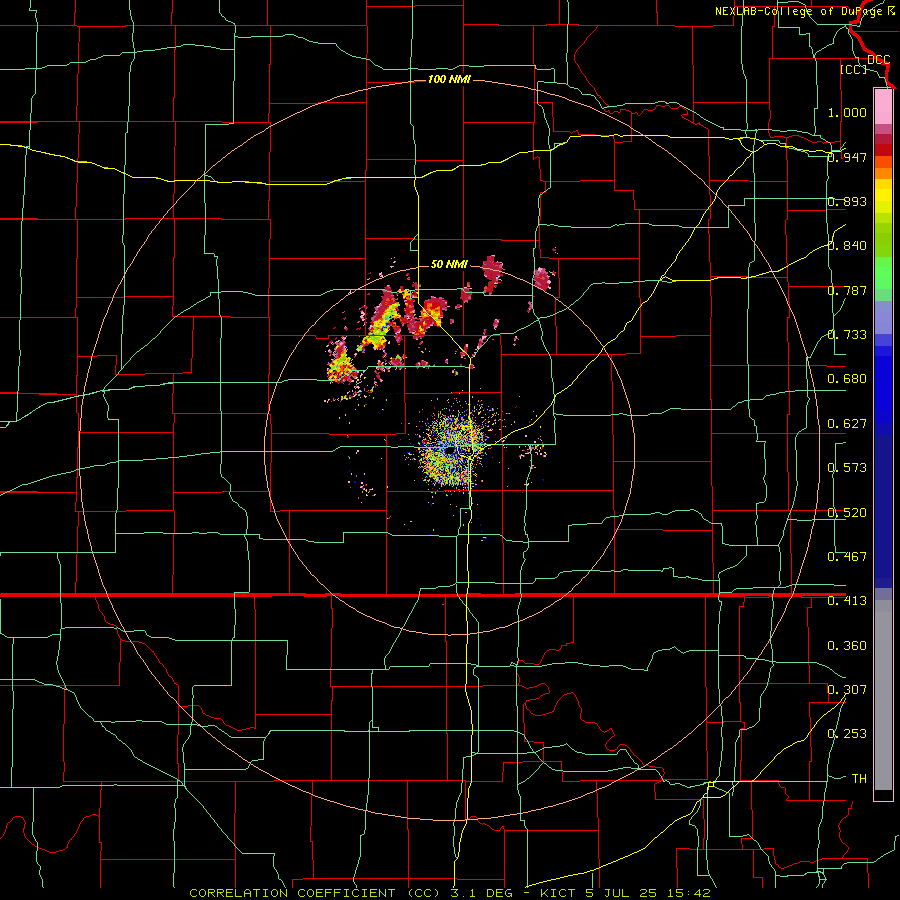
Task: Click the 0.893 legend value
Action: coord(847,201)
